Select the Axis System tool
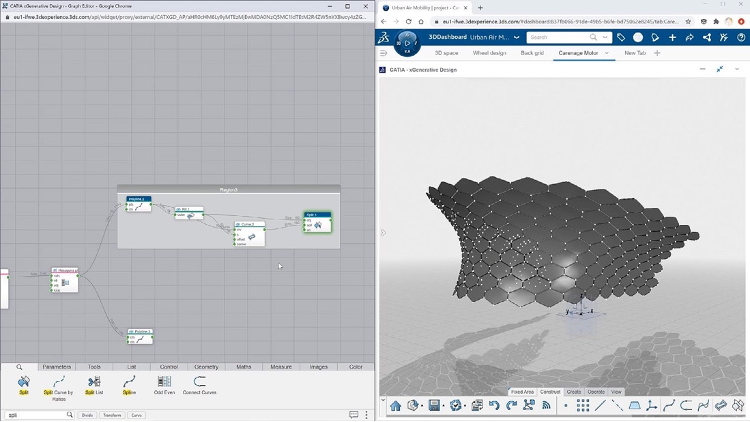Screen dimensions: 750x422 coord(651,406)
